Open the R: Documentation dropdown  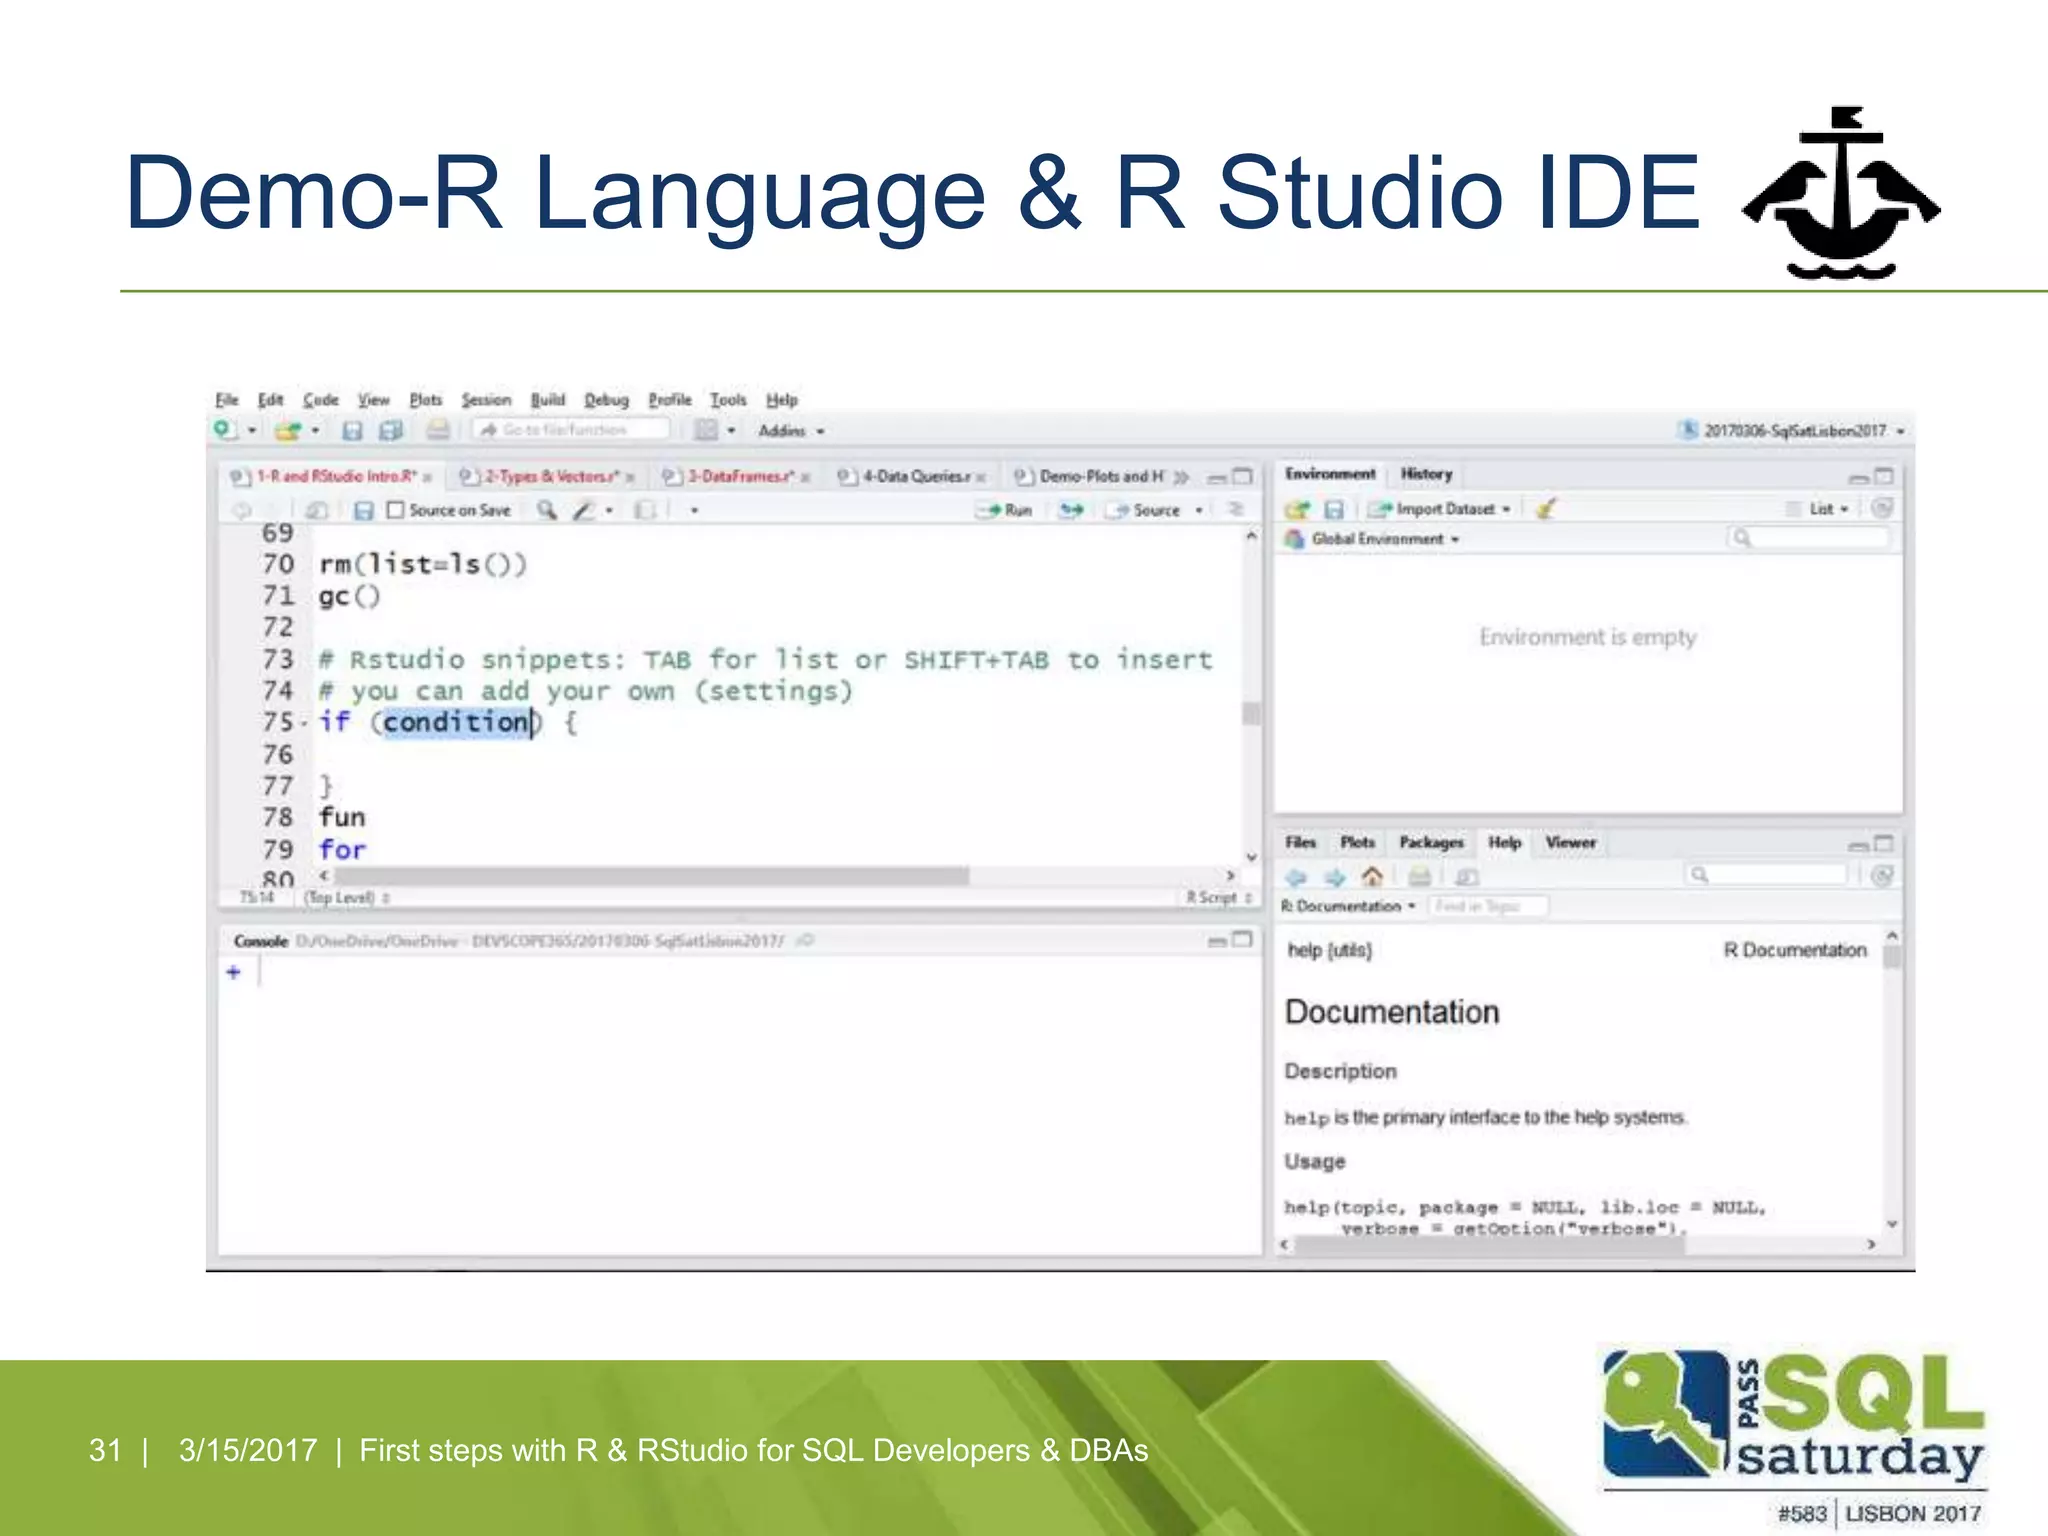(x=1348, y=906)
